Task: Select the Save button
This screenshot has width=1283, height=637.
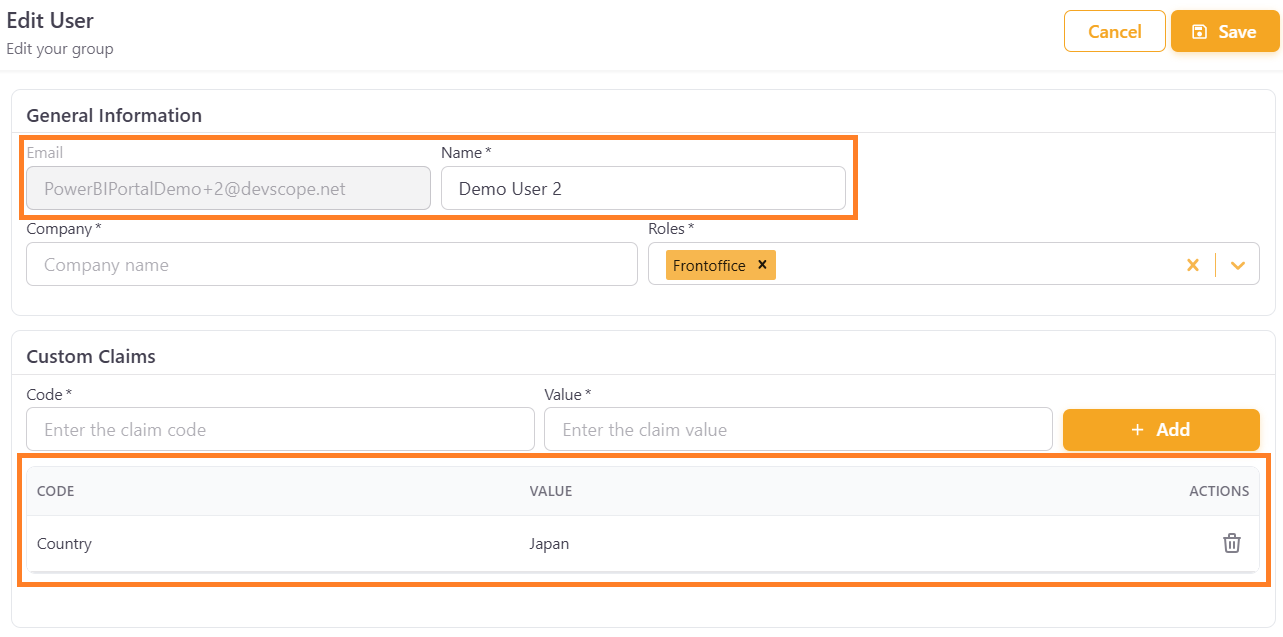Action: pos(1224,31)
